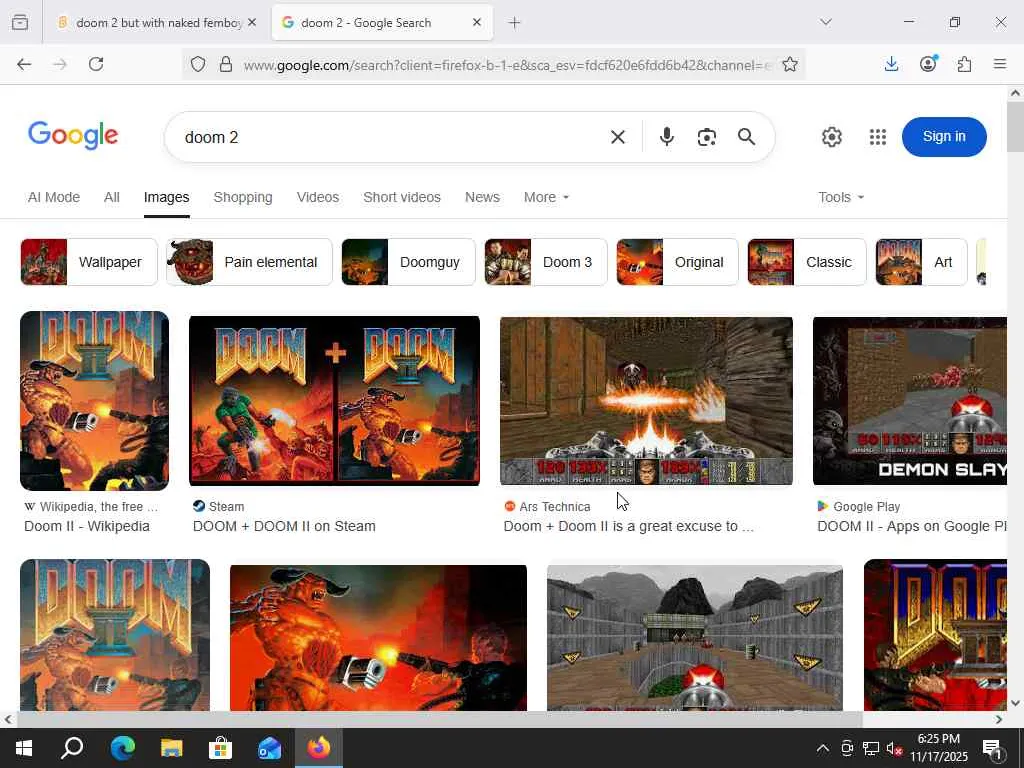
Task: Switch to AI Mode tab
Action: (x=54, y=197)
